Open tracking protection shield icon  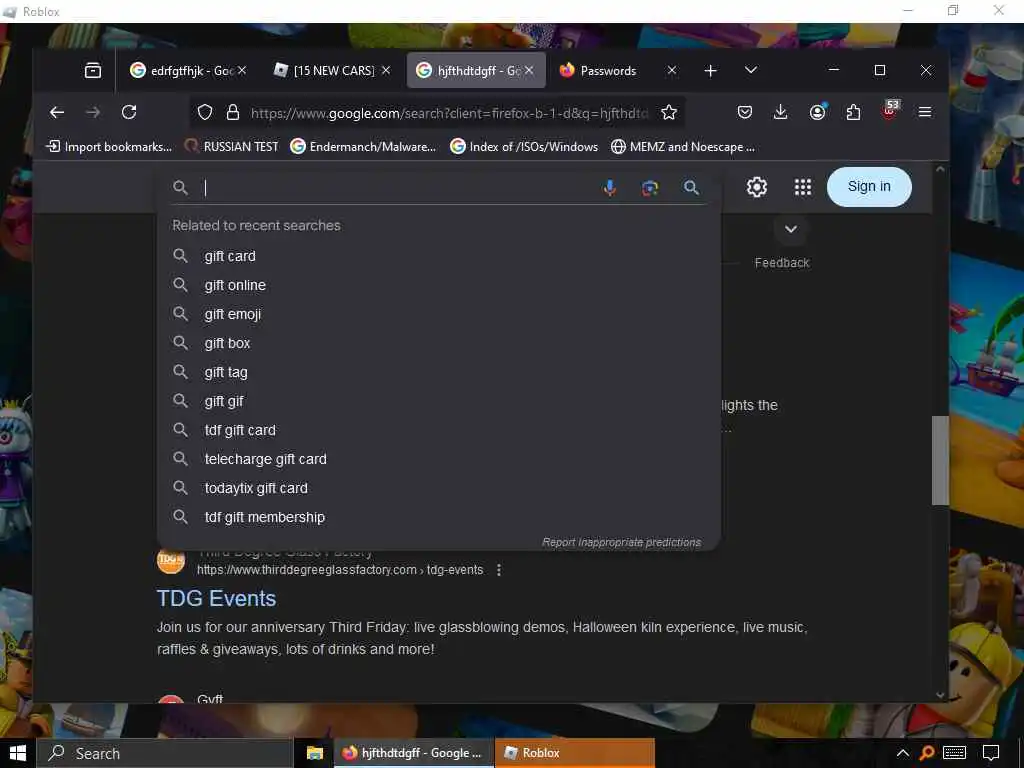pyautogui.click(x=205, y=113)
